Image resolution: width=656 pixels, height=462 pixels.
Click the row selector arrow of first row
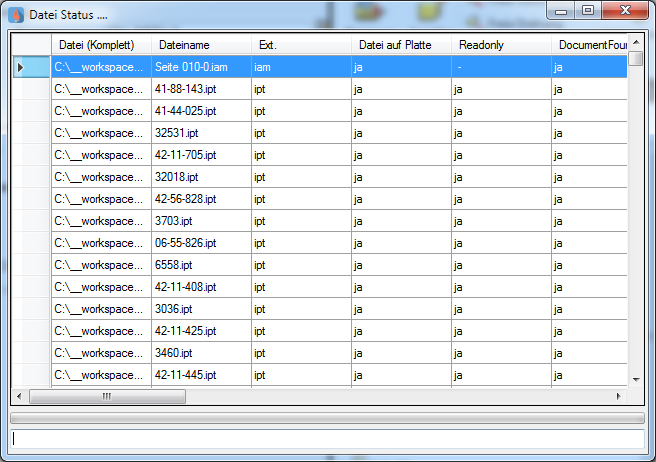20,67
